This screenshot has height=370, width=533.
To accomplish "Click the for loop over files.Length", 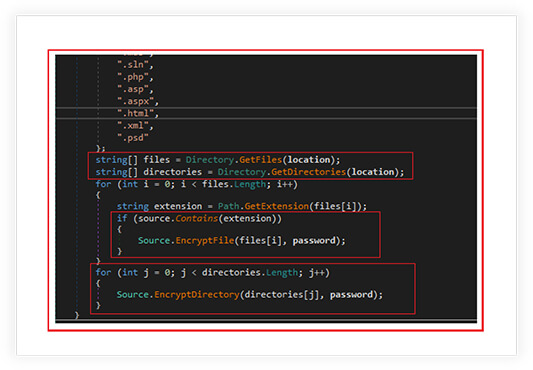I will [x=196, y=184].
